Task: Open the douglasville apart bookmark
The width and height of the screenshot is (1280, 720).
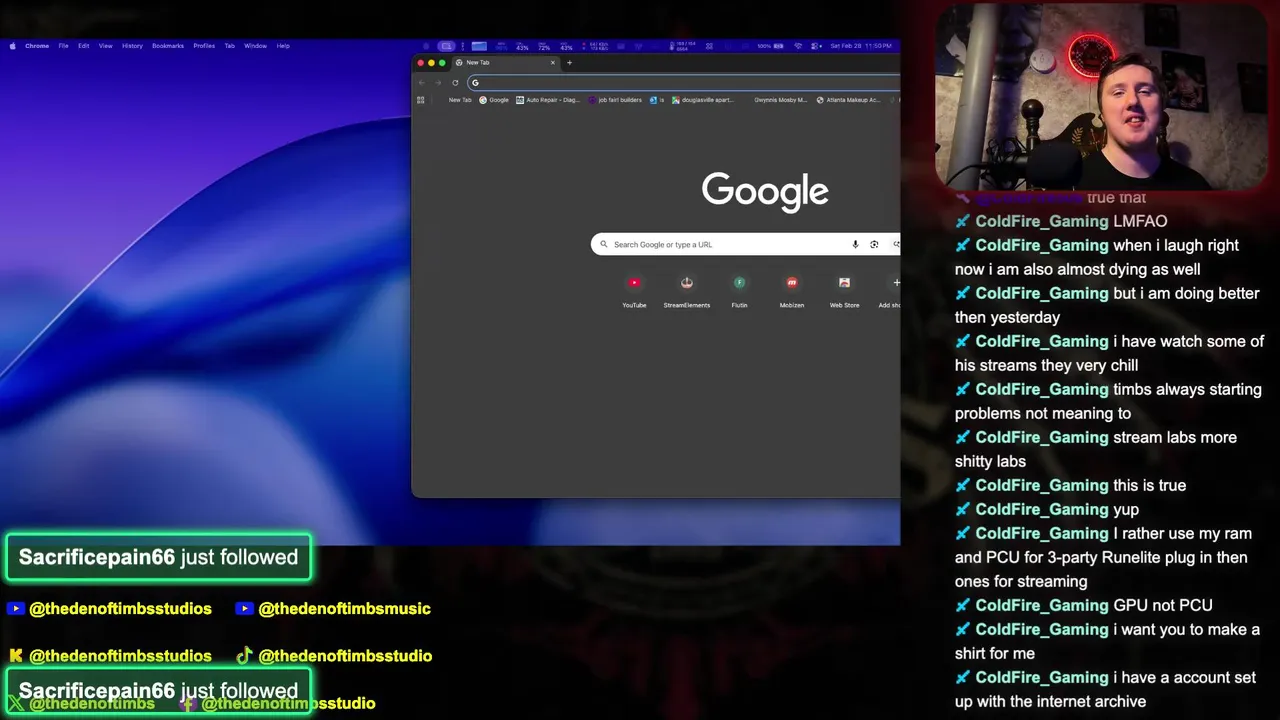Action: point(703,100)
